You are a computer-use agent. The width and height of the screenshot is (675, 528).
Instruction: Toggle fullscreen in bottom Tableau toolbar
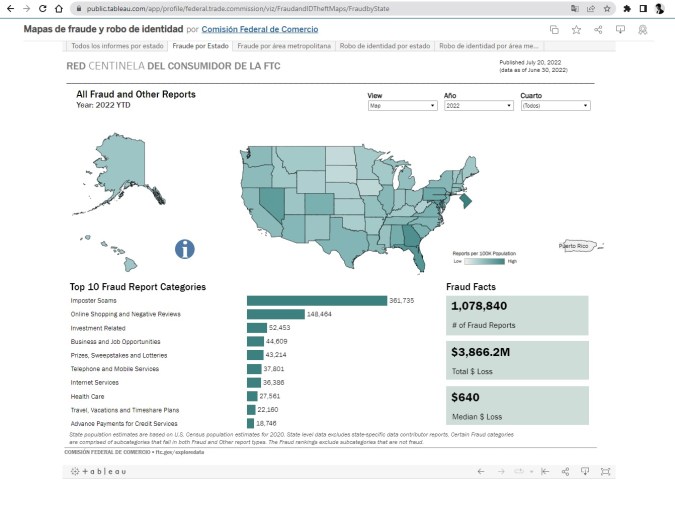(605, 471)
